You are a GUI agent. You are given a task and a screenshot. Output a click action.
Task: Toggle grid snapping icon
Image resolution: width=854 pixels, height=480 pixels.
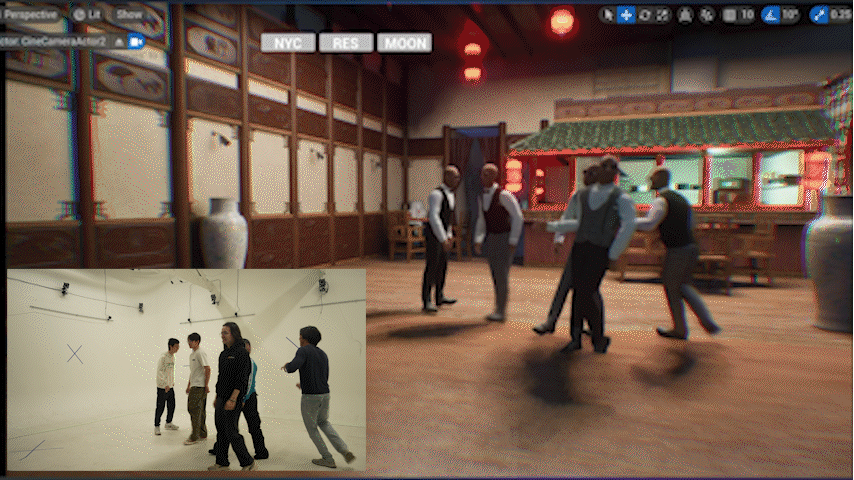[729, 15]
